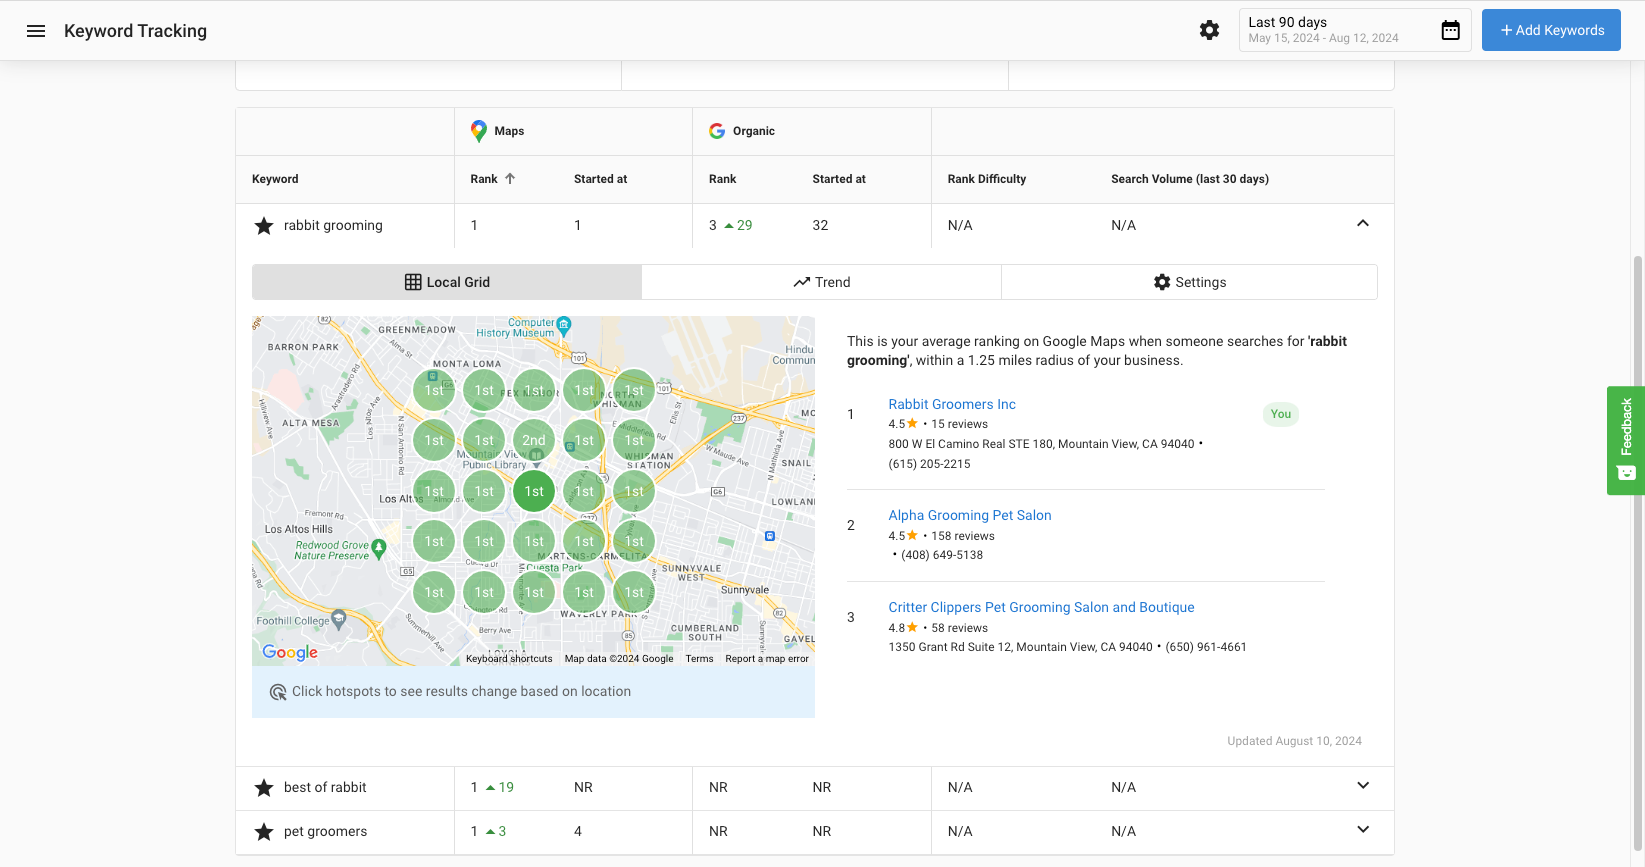Collapse the rabbit grooming row
This screenshot has height=867, width=1645.
pos(1362,224)
